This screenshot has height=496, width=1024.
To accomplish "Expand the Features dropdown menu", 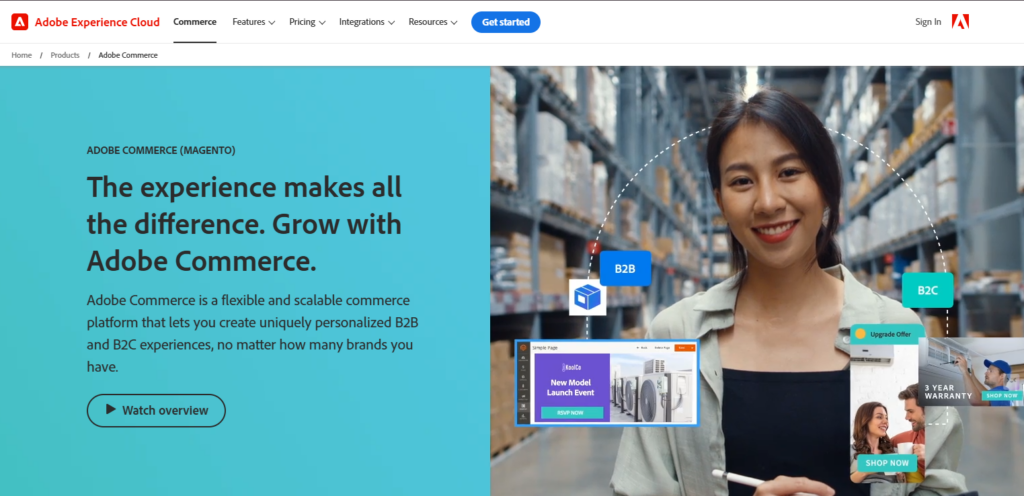I will click(x=253, y=22).
